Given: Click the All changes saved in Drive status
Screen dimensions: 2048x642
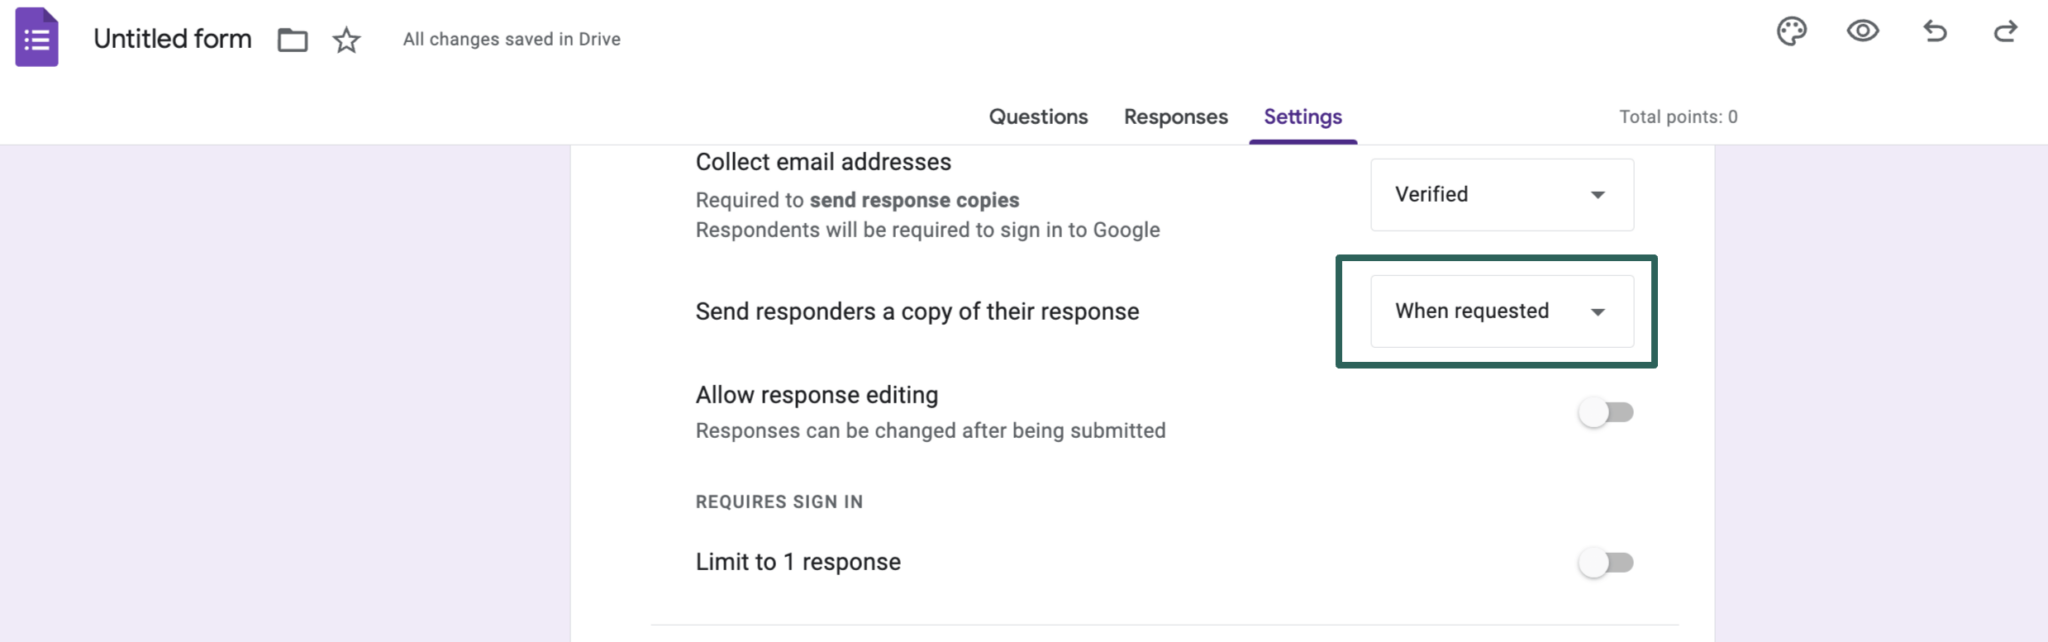Looking at the screenshot, I should [x=511, y=39].
